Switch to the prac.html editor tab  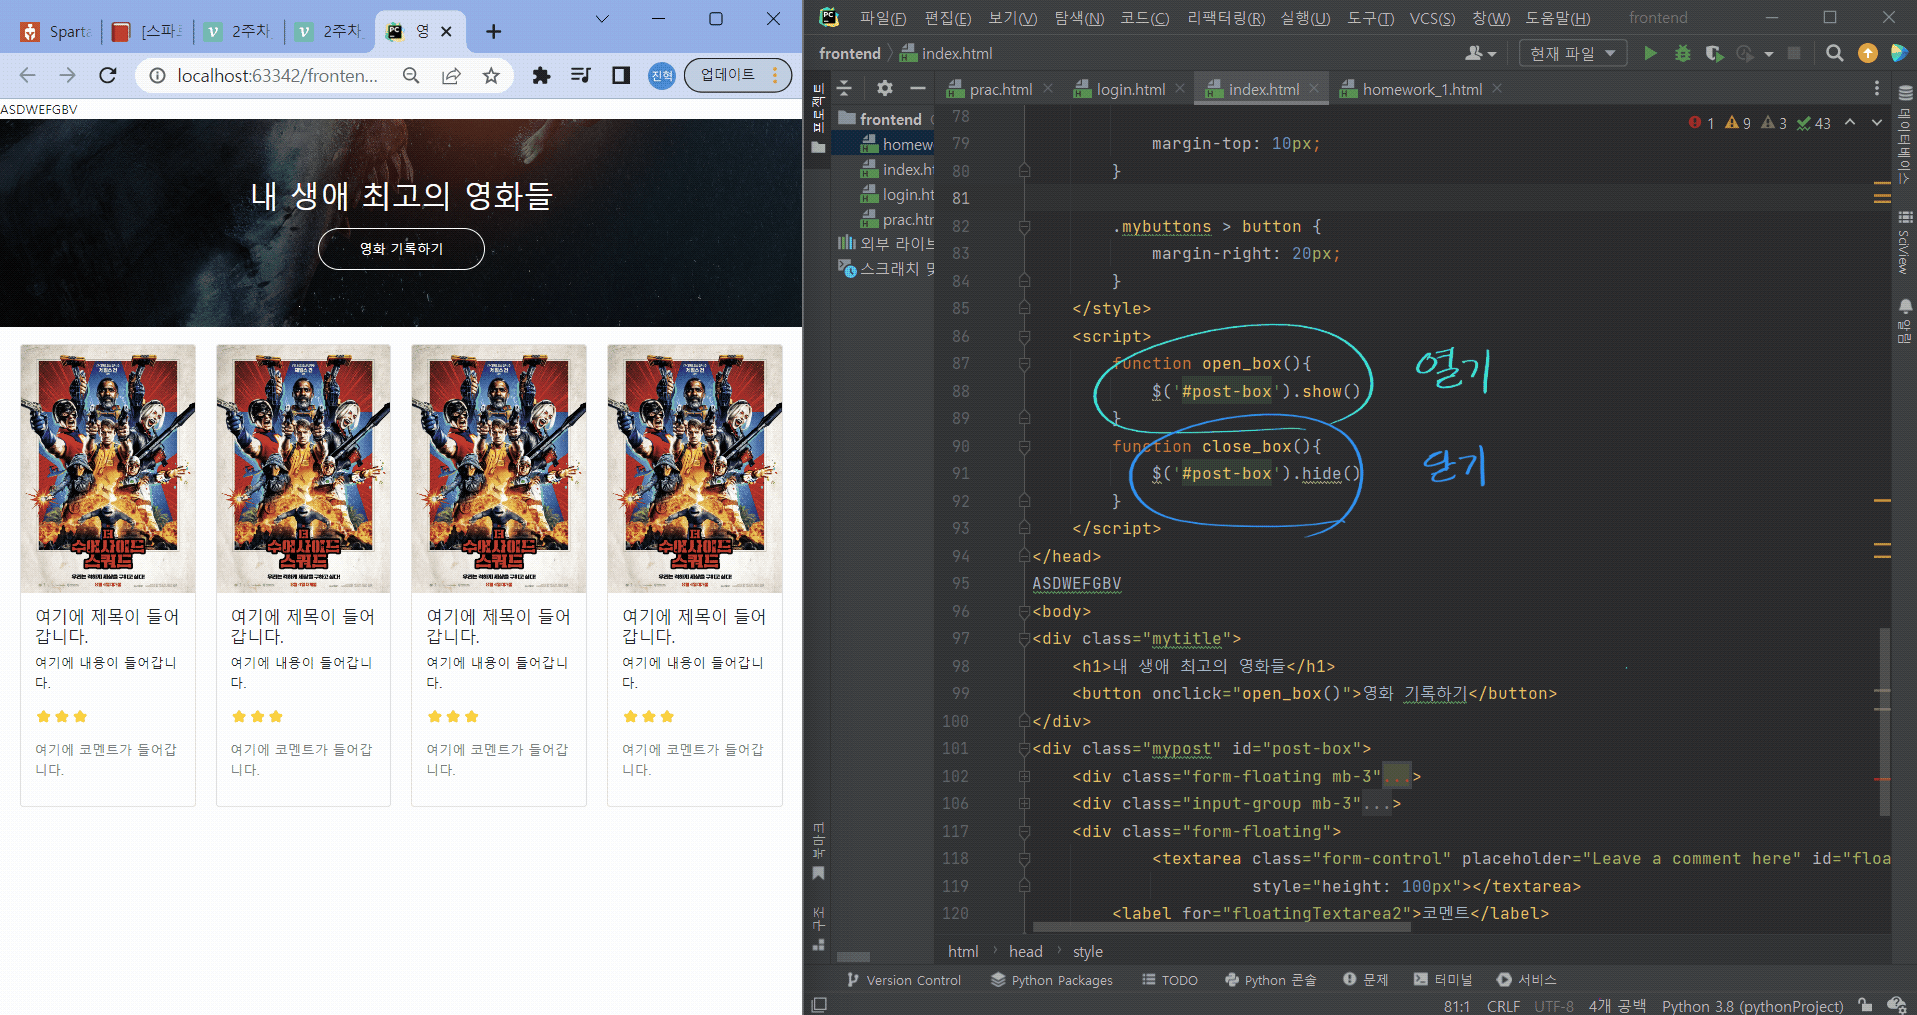pyautogui.click(x=1000, y=89)
